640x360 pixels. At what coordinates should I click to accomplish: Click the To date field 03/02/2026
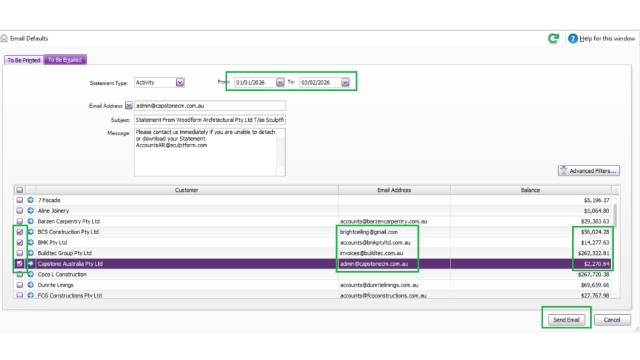tap(320, 82)
